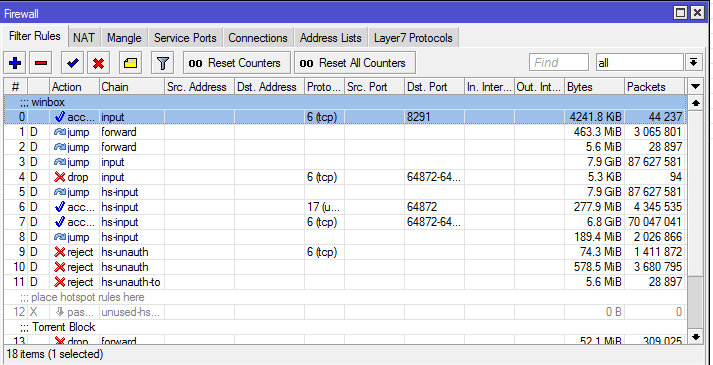Click the jump icon in rule 1

point(60,132)
